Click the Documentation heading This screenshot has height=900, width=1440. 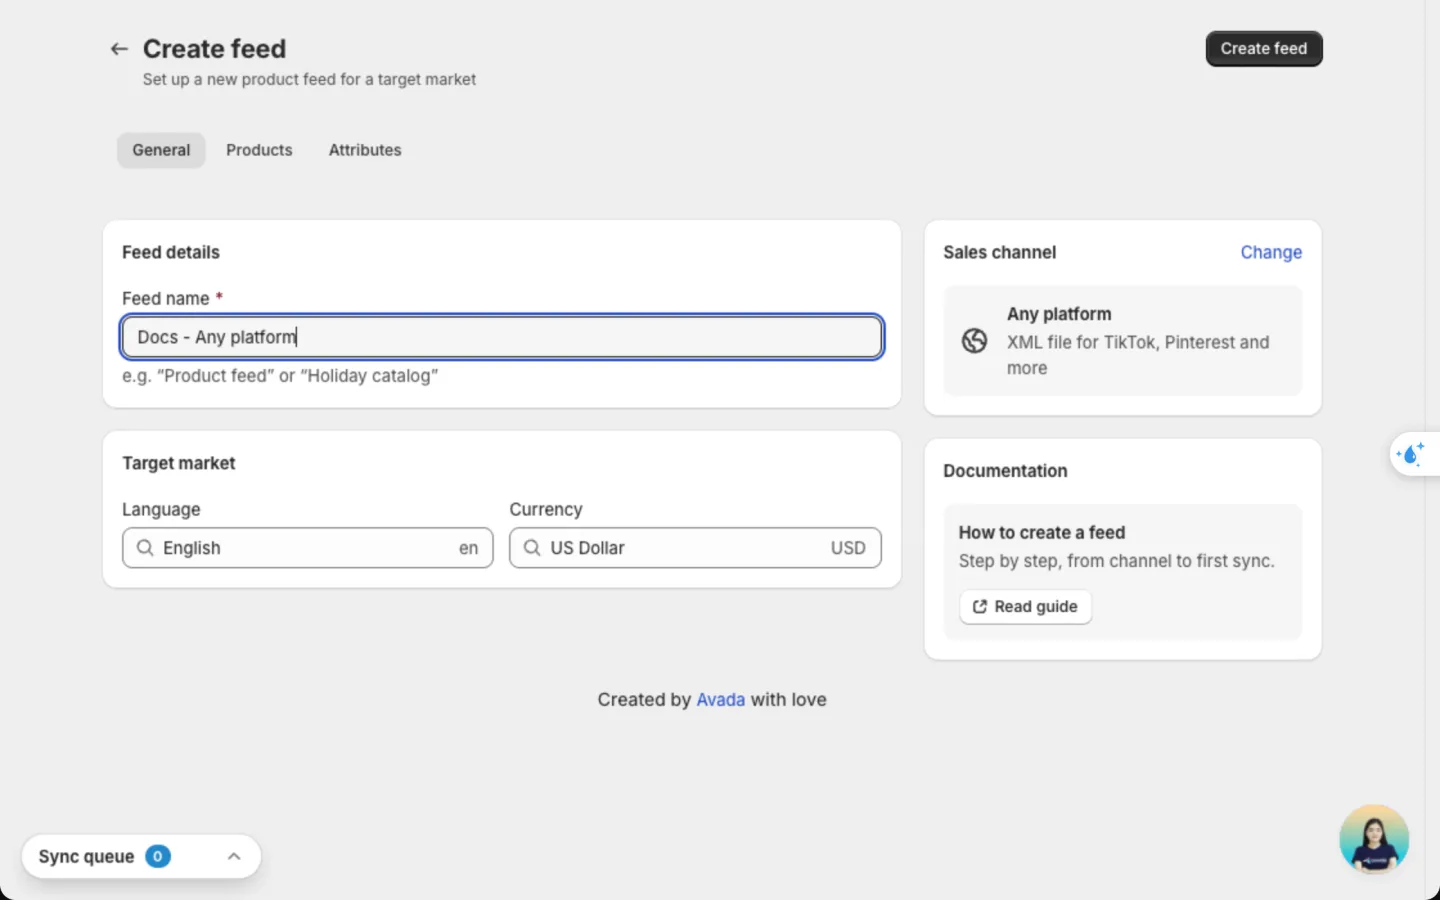1005,471
